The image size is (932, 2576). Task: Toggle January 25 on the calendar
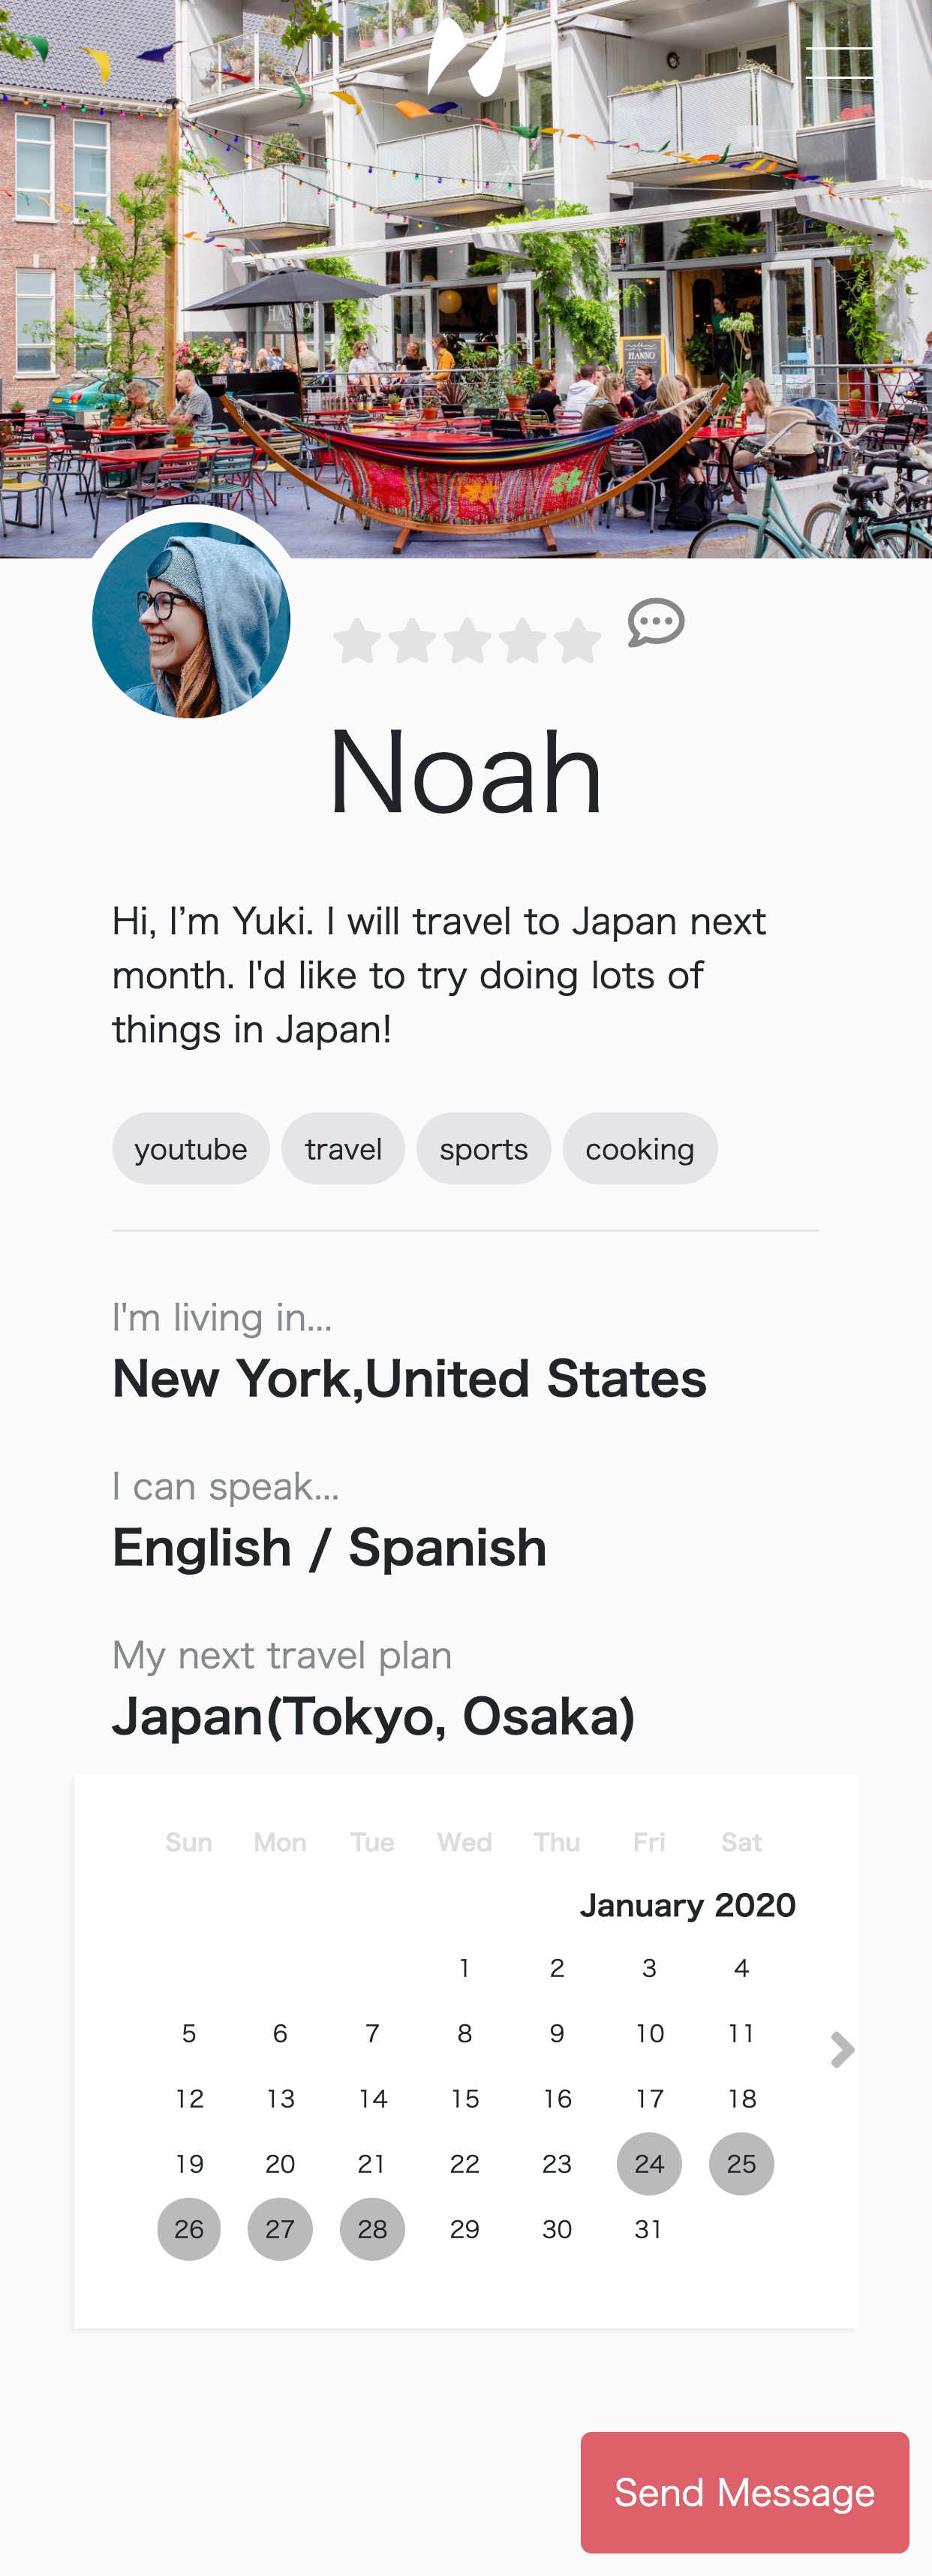(x=741, y=2163)
